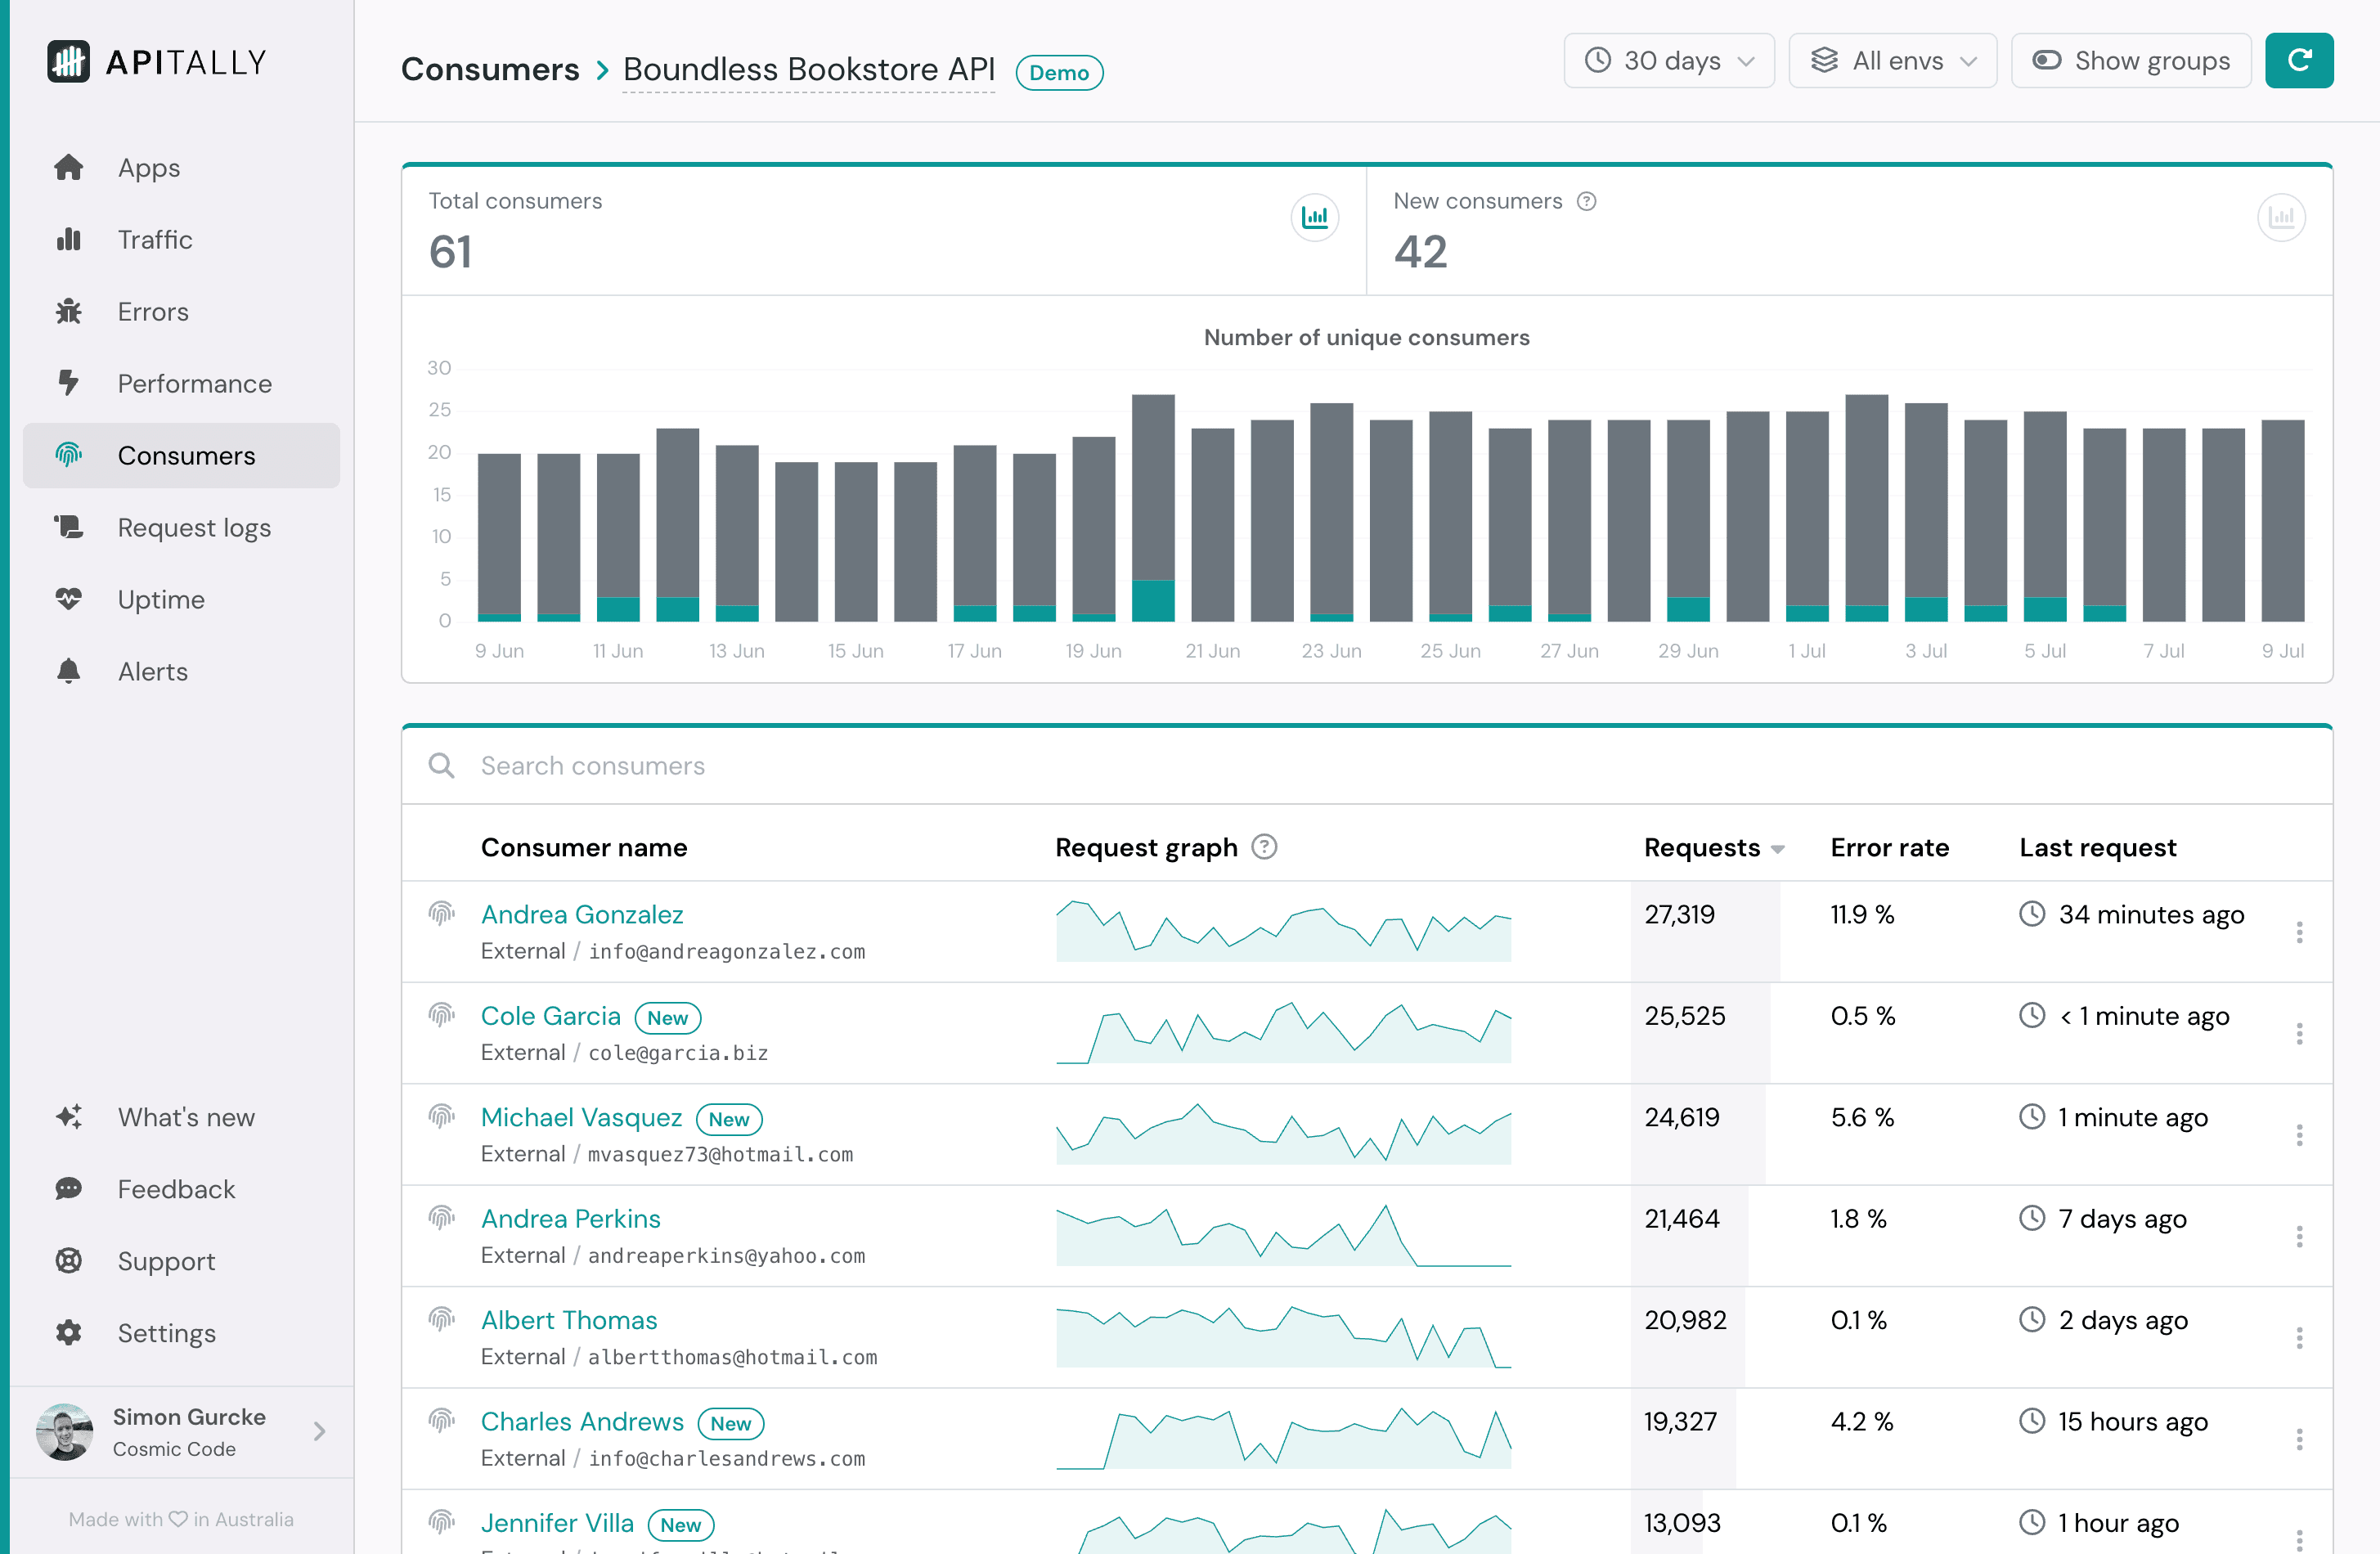This screenshot has width=2380, height=1554.
Task: Click the Apitally logo icon
Action: coord(68,62)
